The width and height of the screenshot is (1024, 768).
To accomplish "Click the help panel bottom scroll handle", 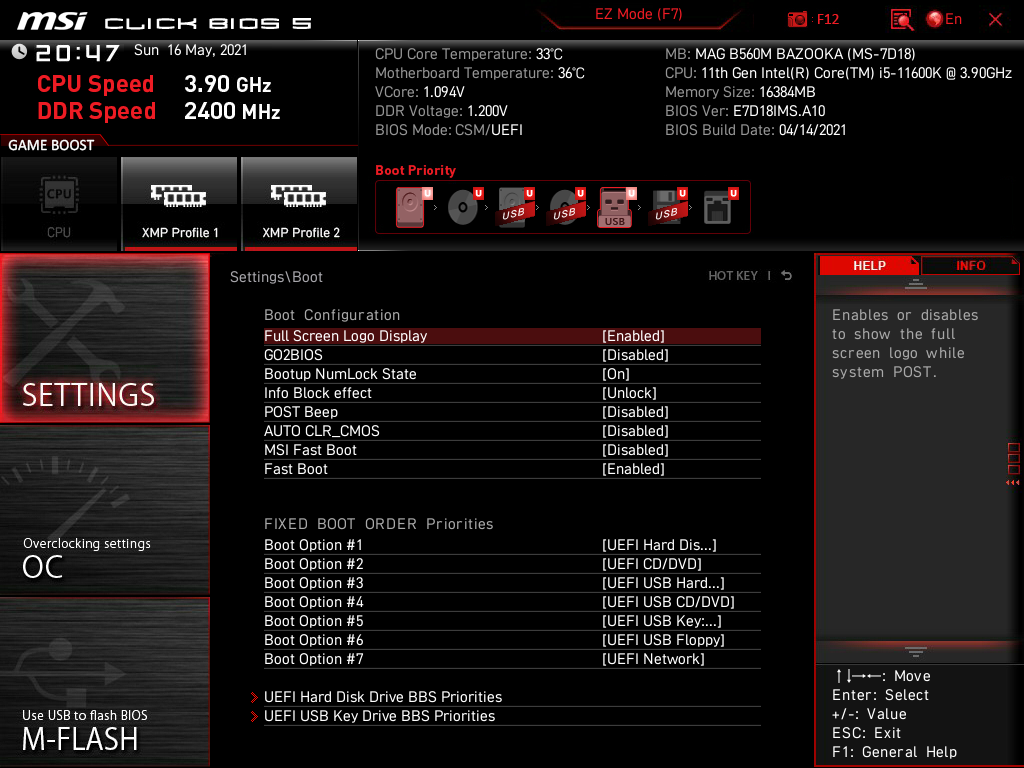I will click(x=916, y=651).
